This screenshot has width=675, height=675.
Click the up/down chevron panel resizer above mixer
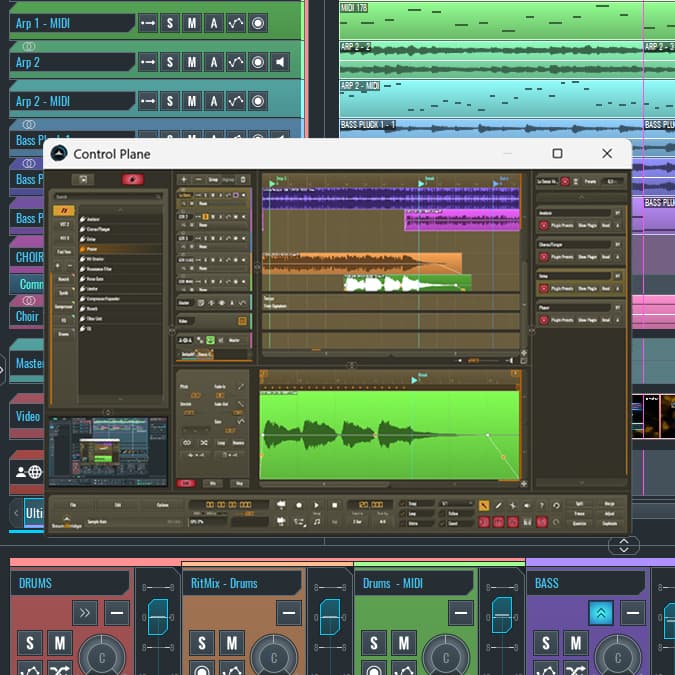coord(624,545)
